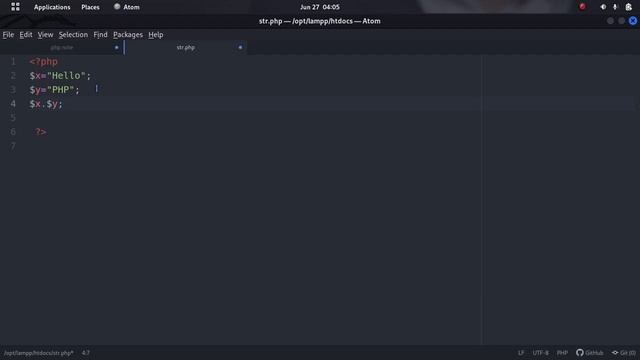This screenshot has width=640, height=360.
Task: Place cursor in the <?php opening tag
Action: (x=43, y=62)
